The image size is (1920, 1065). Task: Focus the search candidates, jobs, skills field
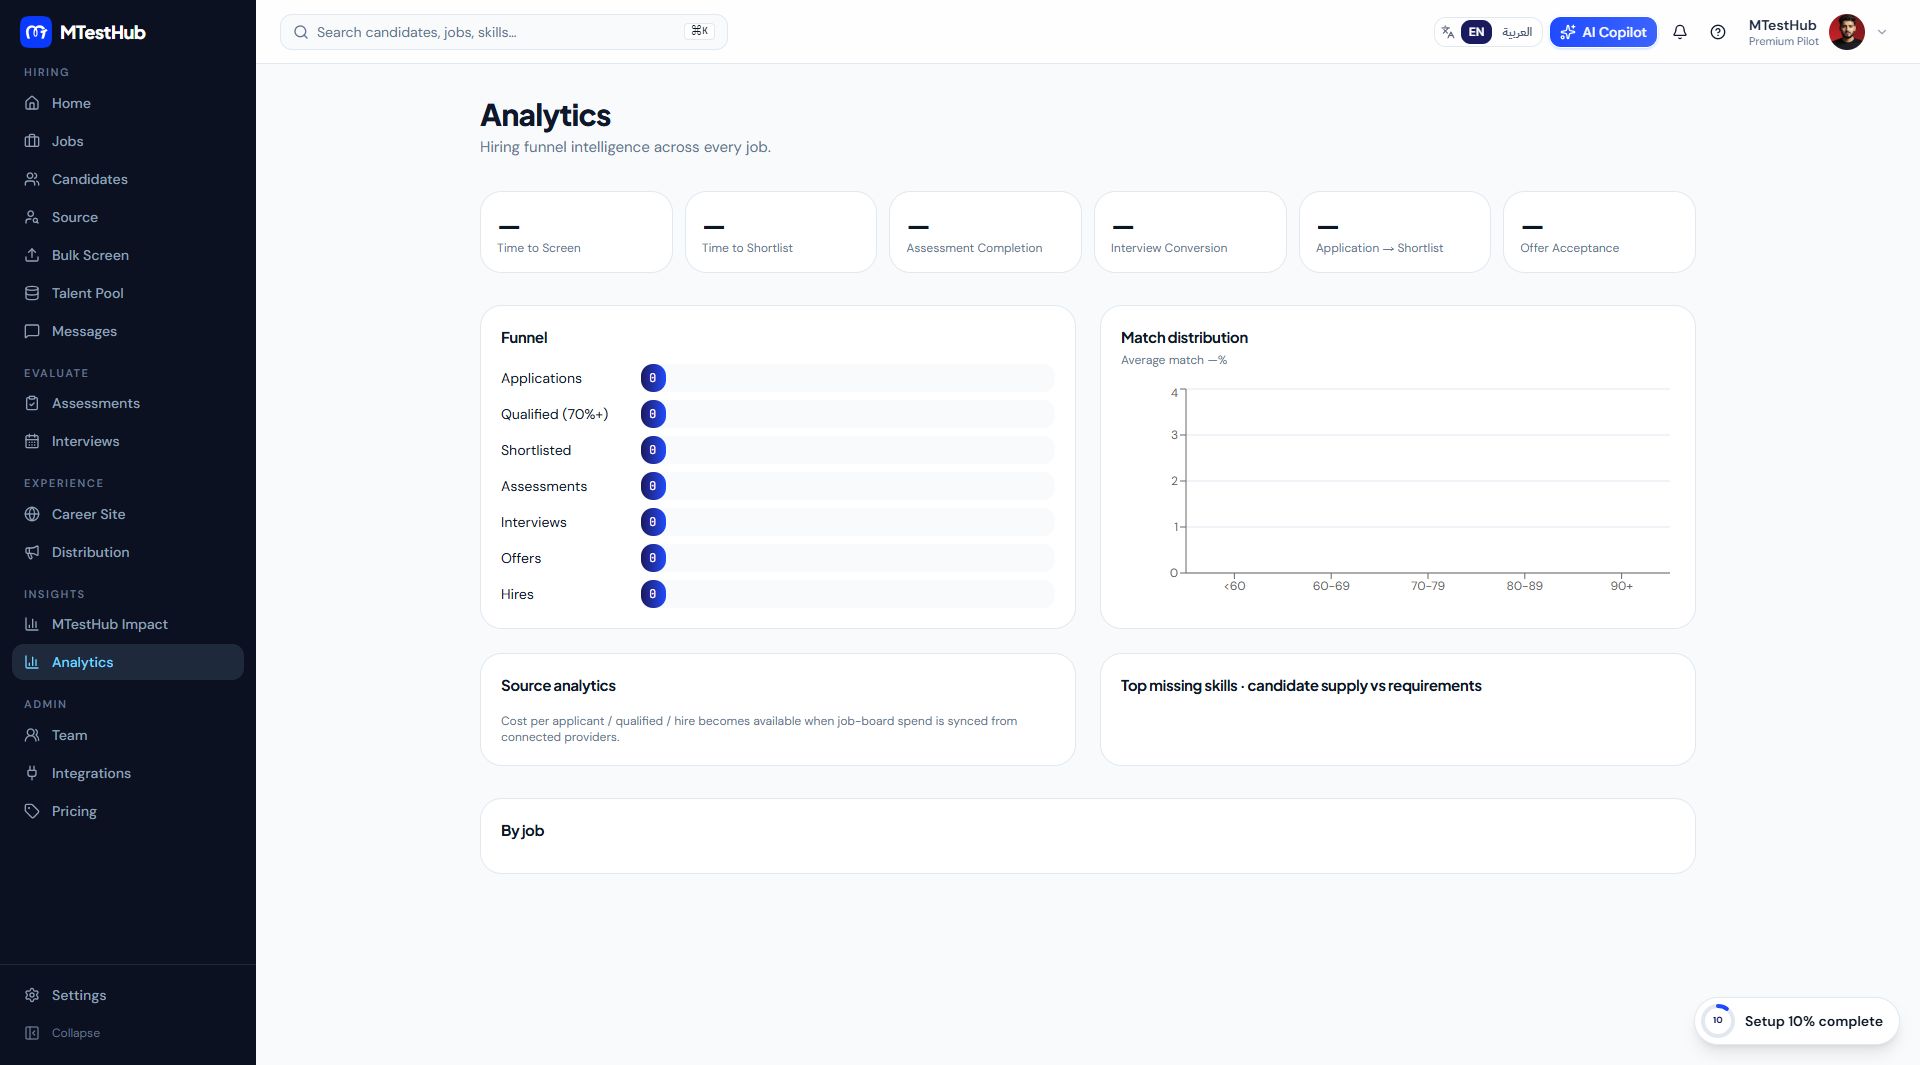pyautogui.click(x=504, y=32)
